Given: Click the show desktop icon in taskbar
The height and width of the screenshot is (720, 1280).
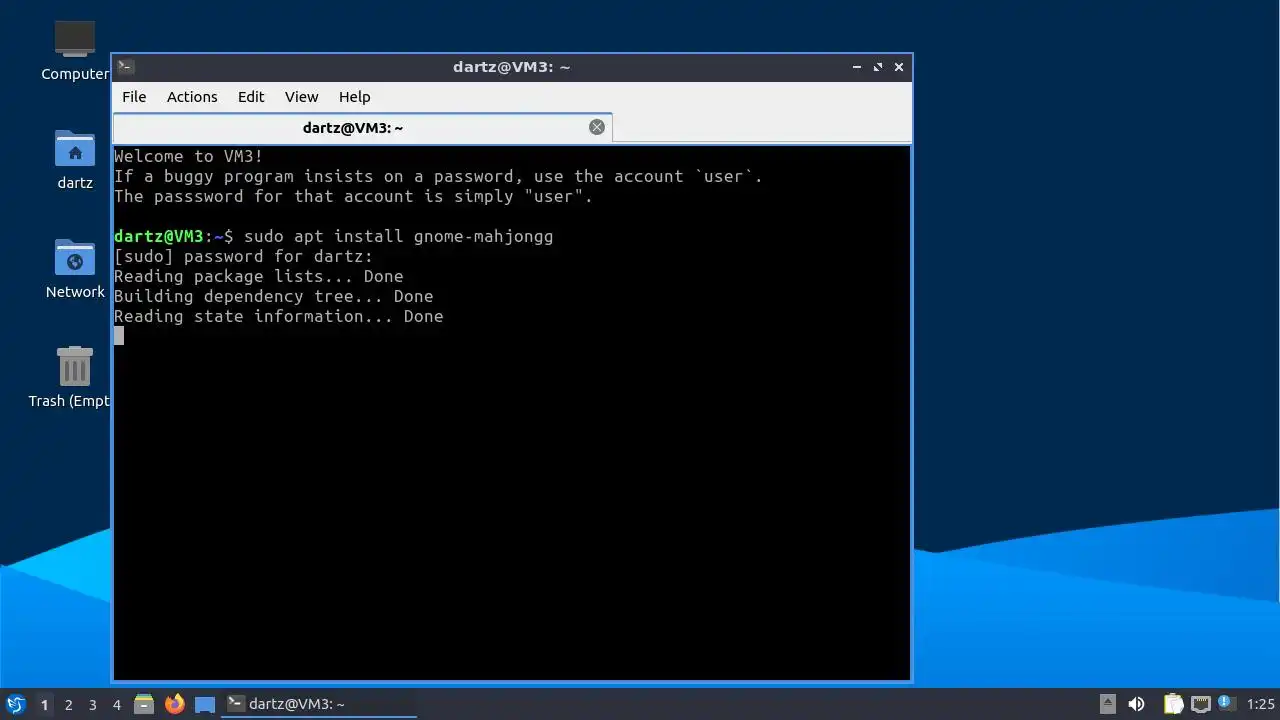Looking at the screenshot, I should point(205,704).
